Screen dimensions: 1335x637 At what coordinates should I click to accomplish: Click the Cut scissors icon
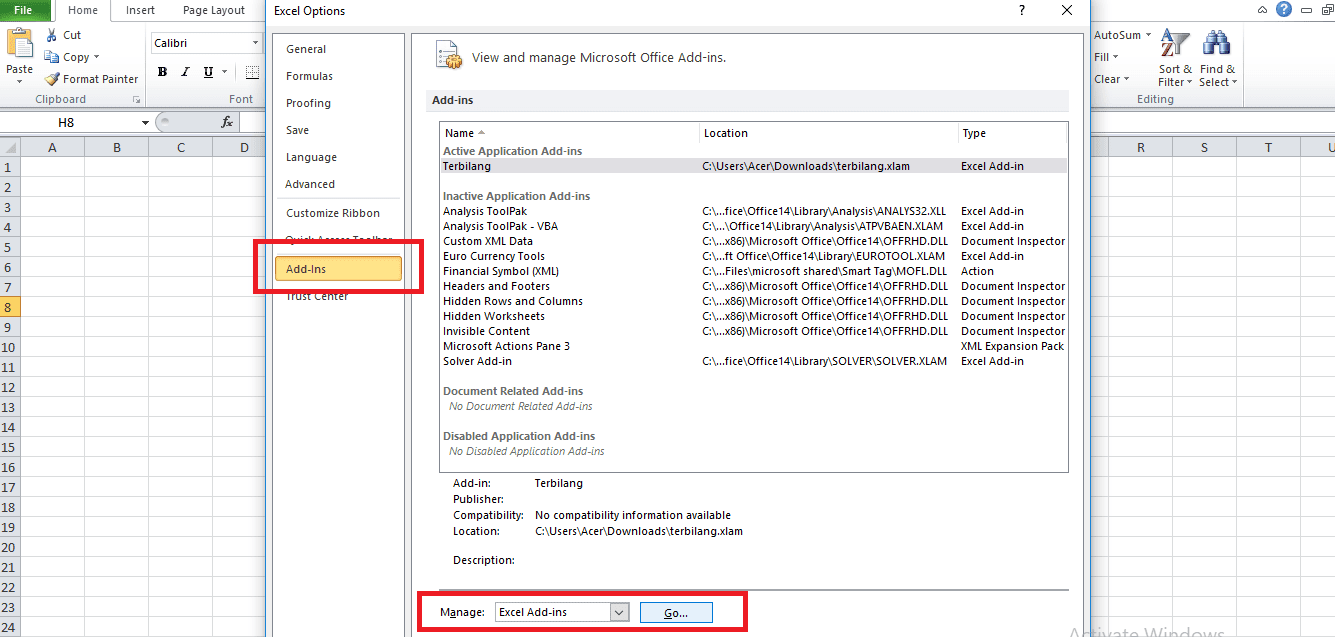(x=51, y=35)
